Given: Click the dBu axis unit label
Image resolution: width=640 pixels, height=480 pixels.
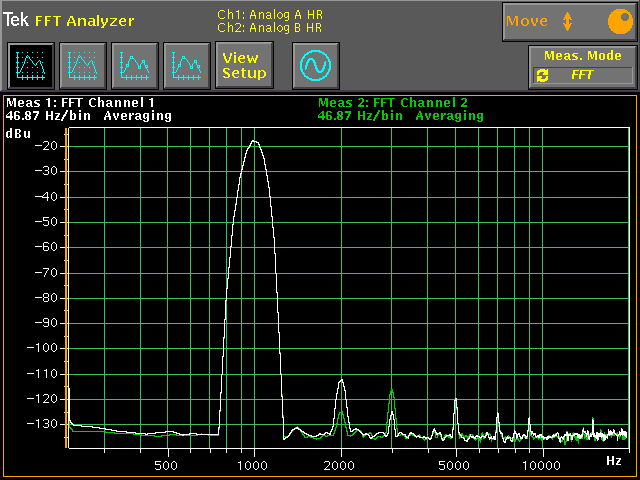Looking at the screenshot, I should pyautogui.click(x=20, y=133).
